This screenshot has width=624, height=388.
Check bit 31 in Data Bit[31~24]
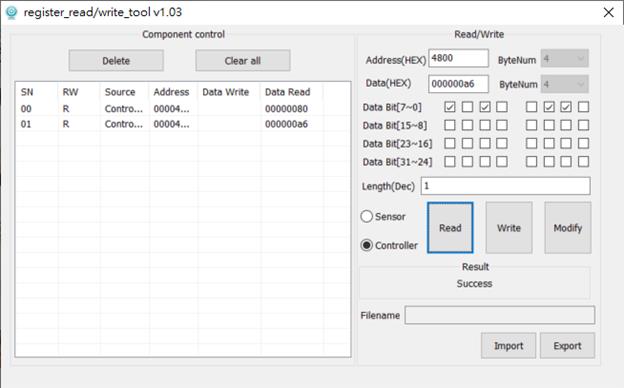coord(450,162)
